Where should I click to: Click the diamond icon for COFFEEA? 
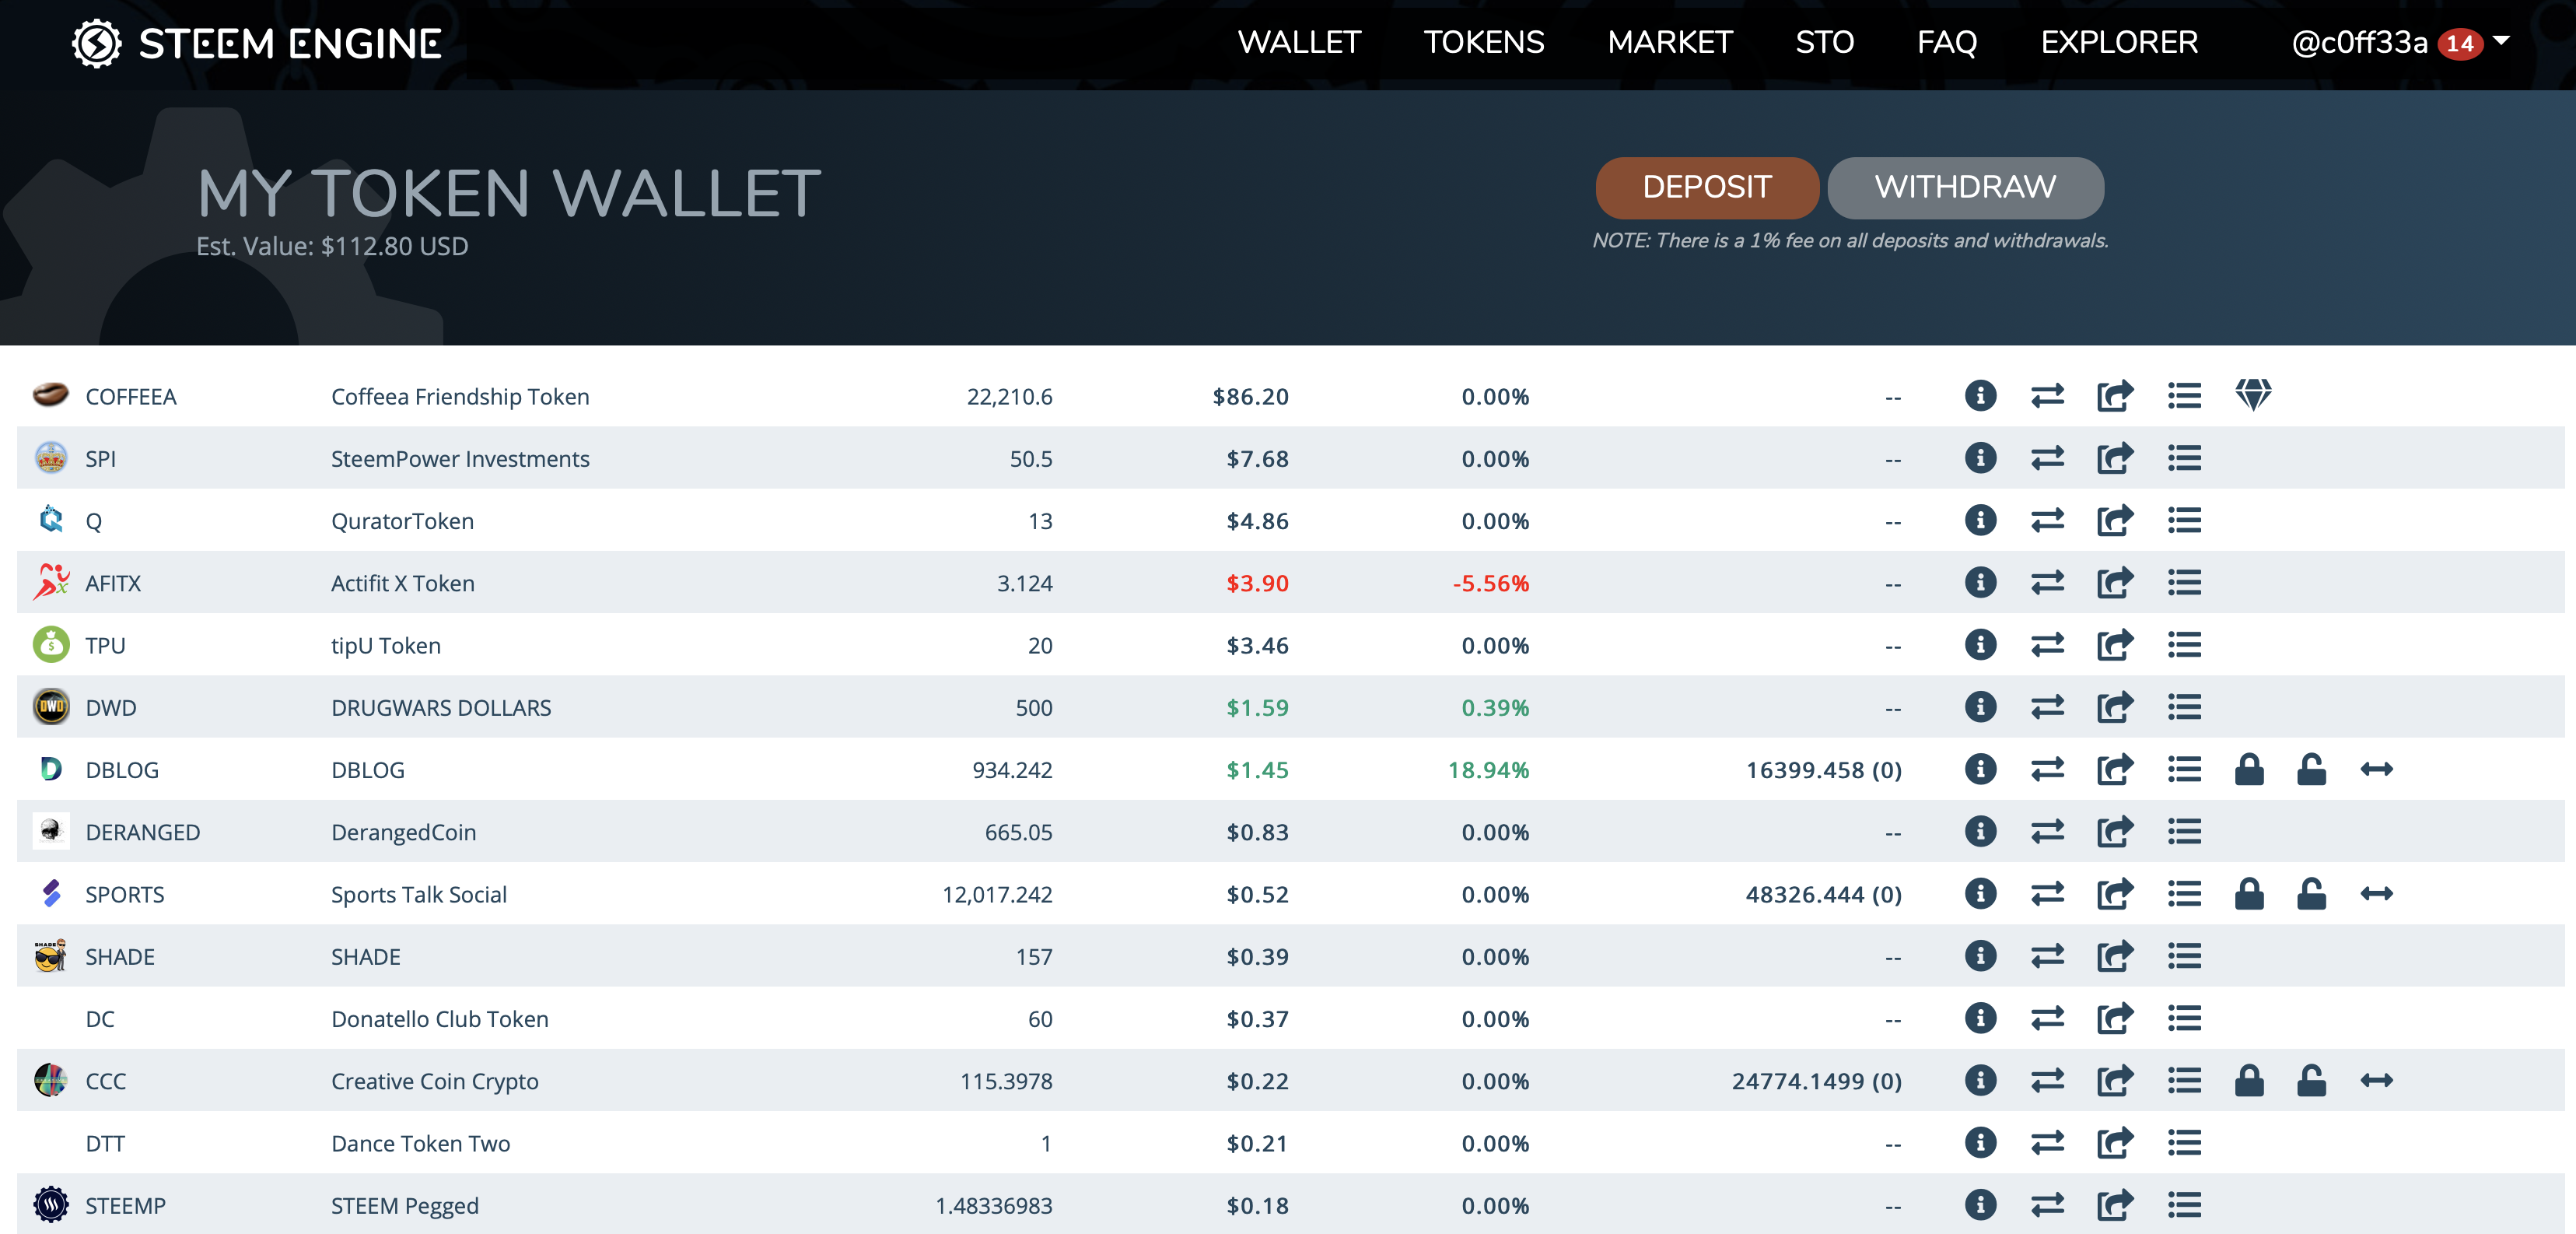pyautogui.click(x=2253, y=395)
